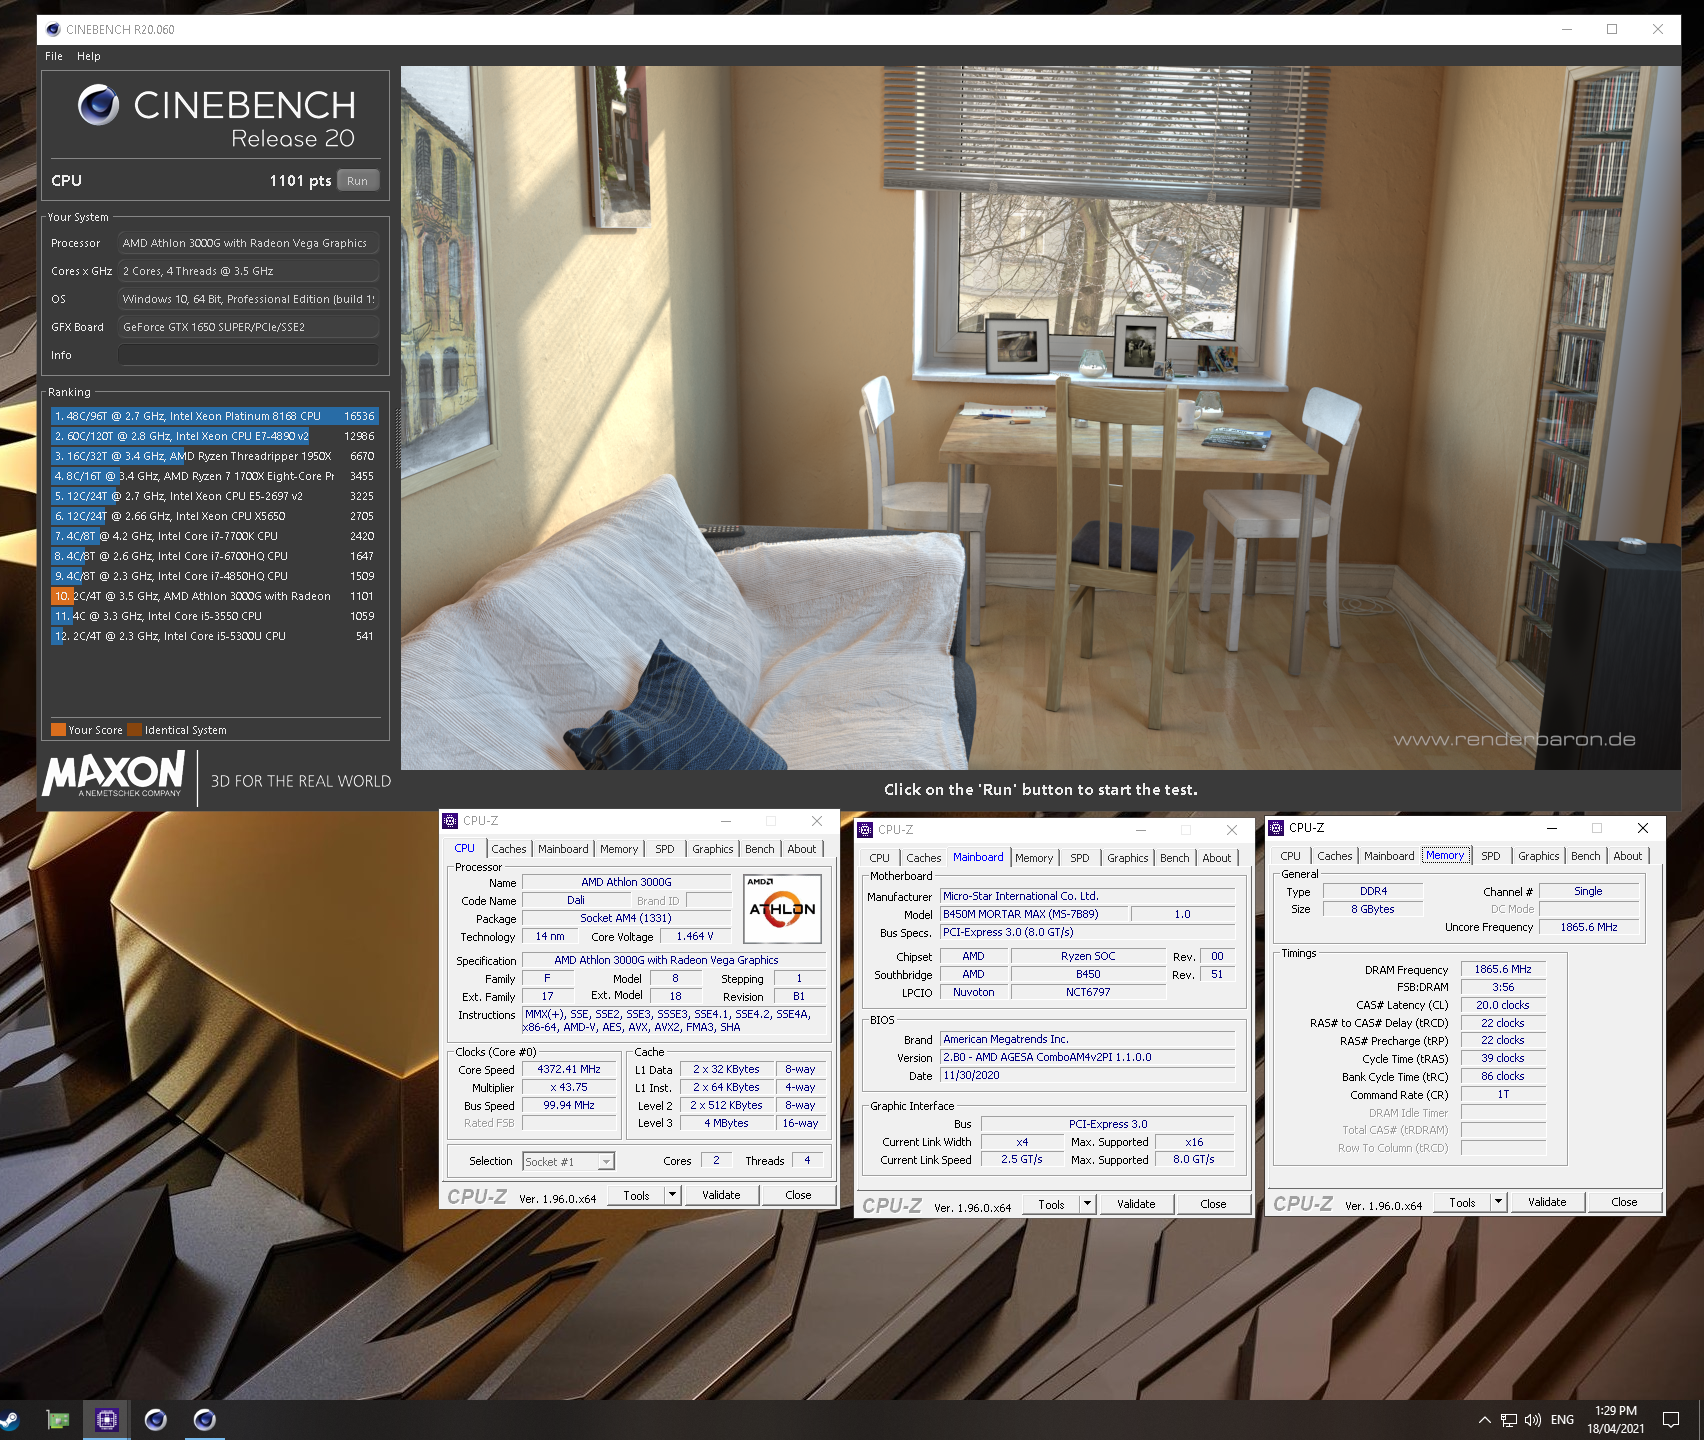
Task: Click the Core Speed 4372.41 MHz value
Action: tap(569, 1070)
